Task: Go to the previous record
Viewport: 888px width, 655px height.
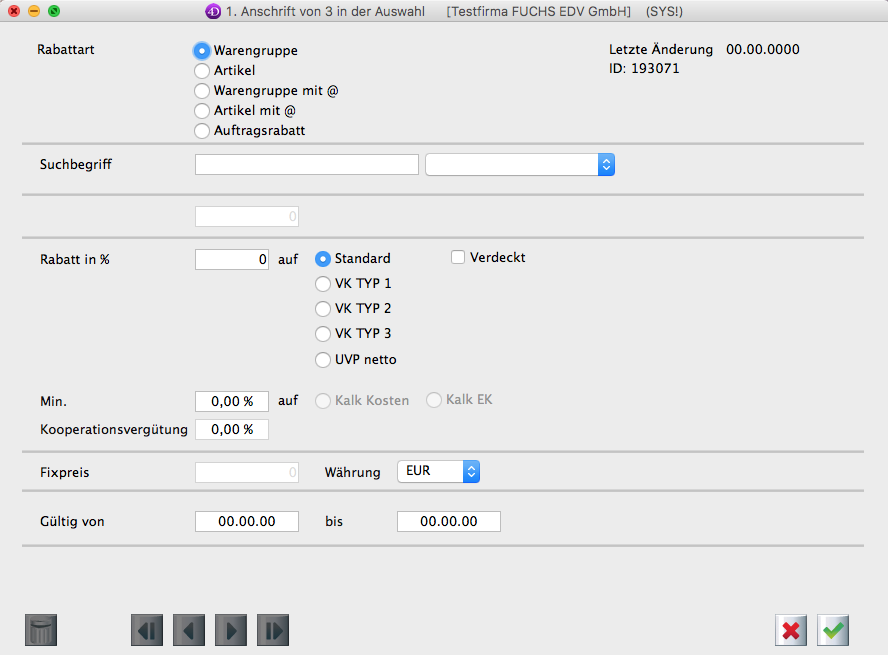Action: tap(189, 630)
